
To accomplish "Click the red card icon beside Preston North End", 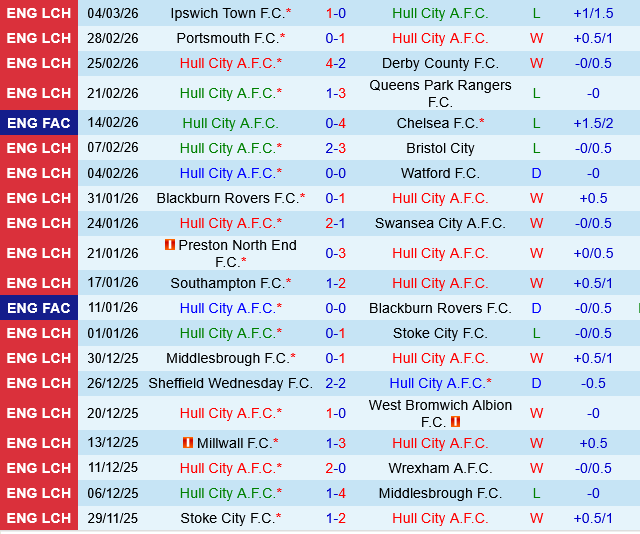I will [170, 245].
